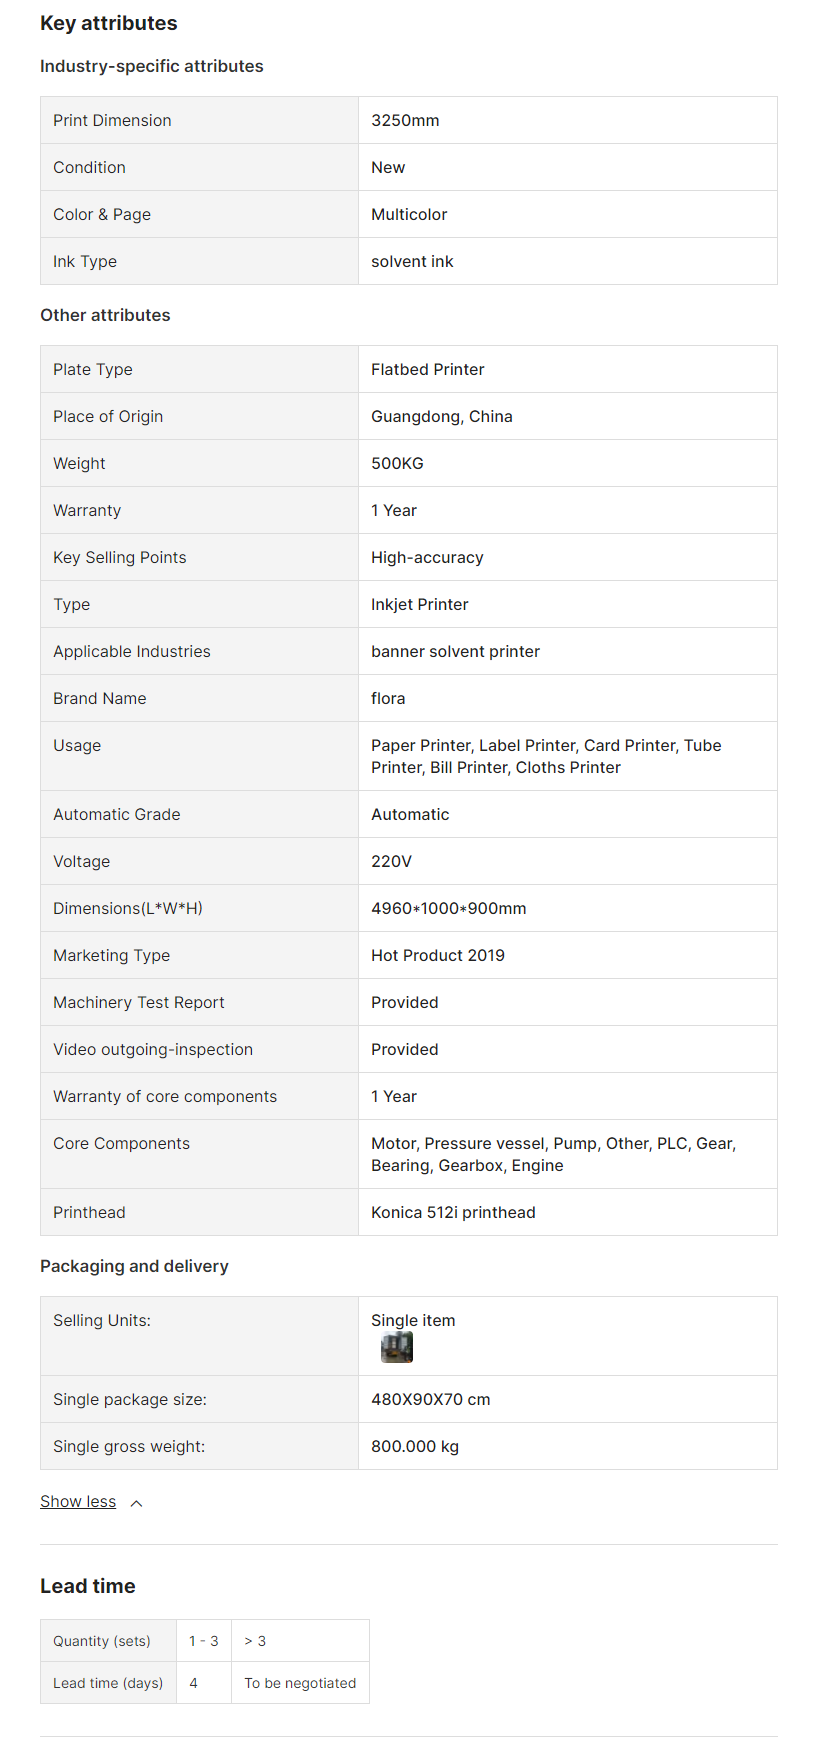
Task: Select the "Guangdong, China" origin value
Action: [441, 416]
